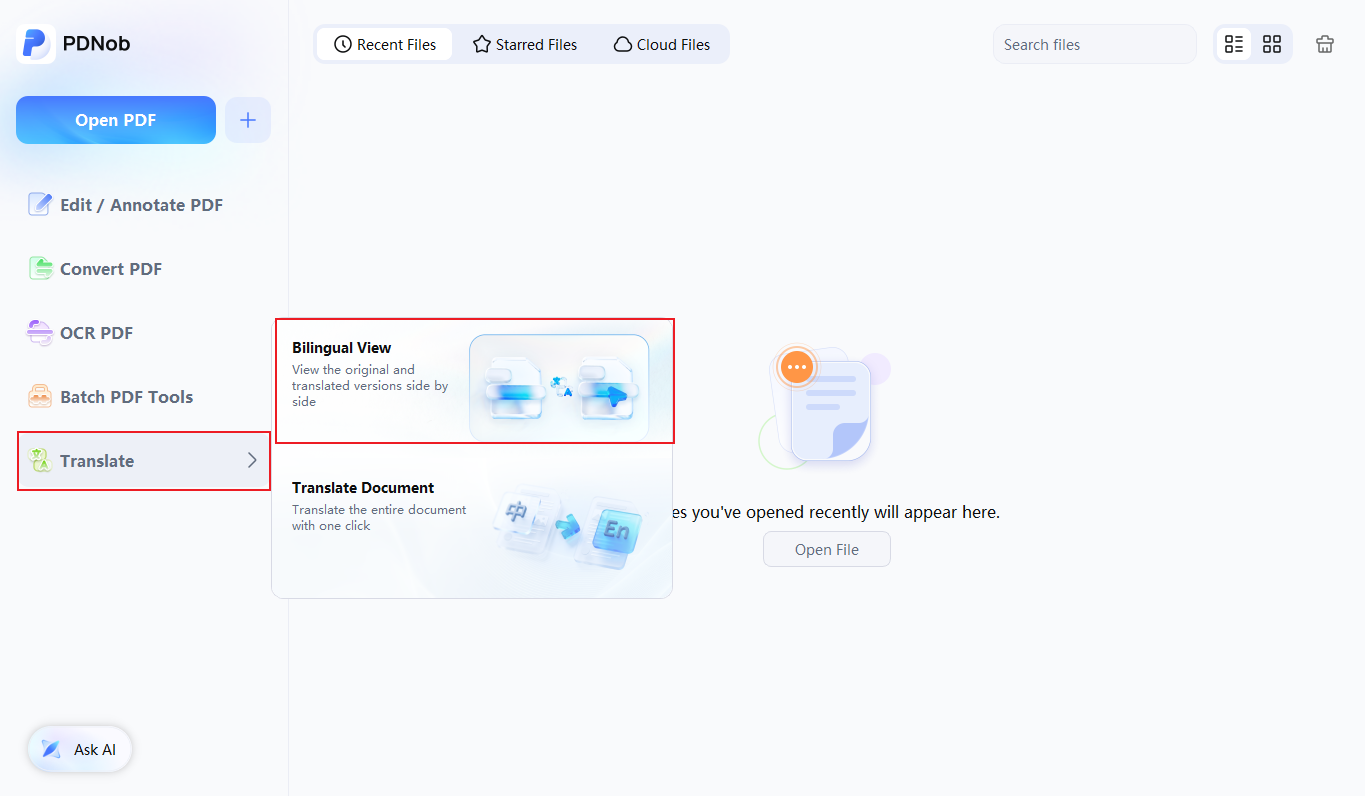The width and height of the screenshot is (1365, 796).
Task: Open the Recent Files tab
Action: click(385, 45)
